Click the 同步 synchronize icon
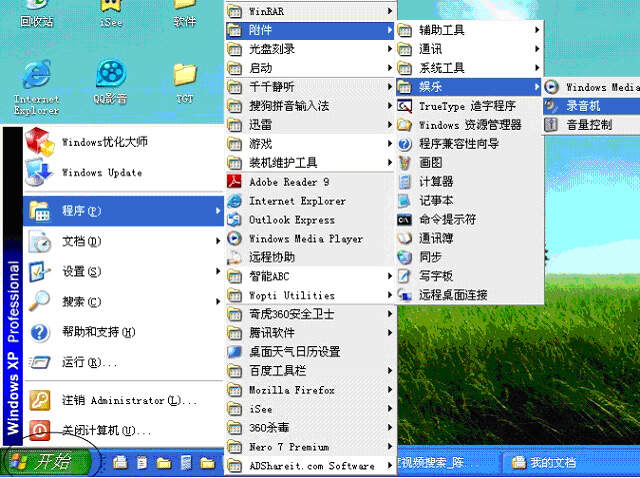640x478 pixels. click(x=404, y=257)
